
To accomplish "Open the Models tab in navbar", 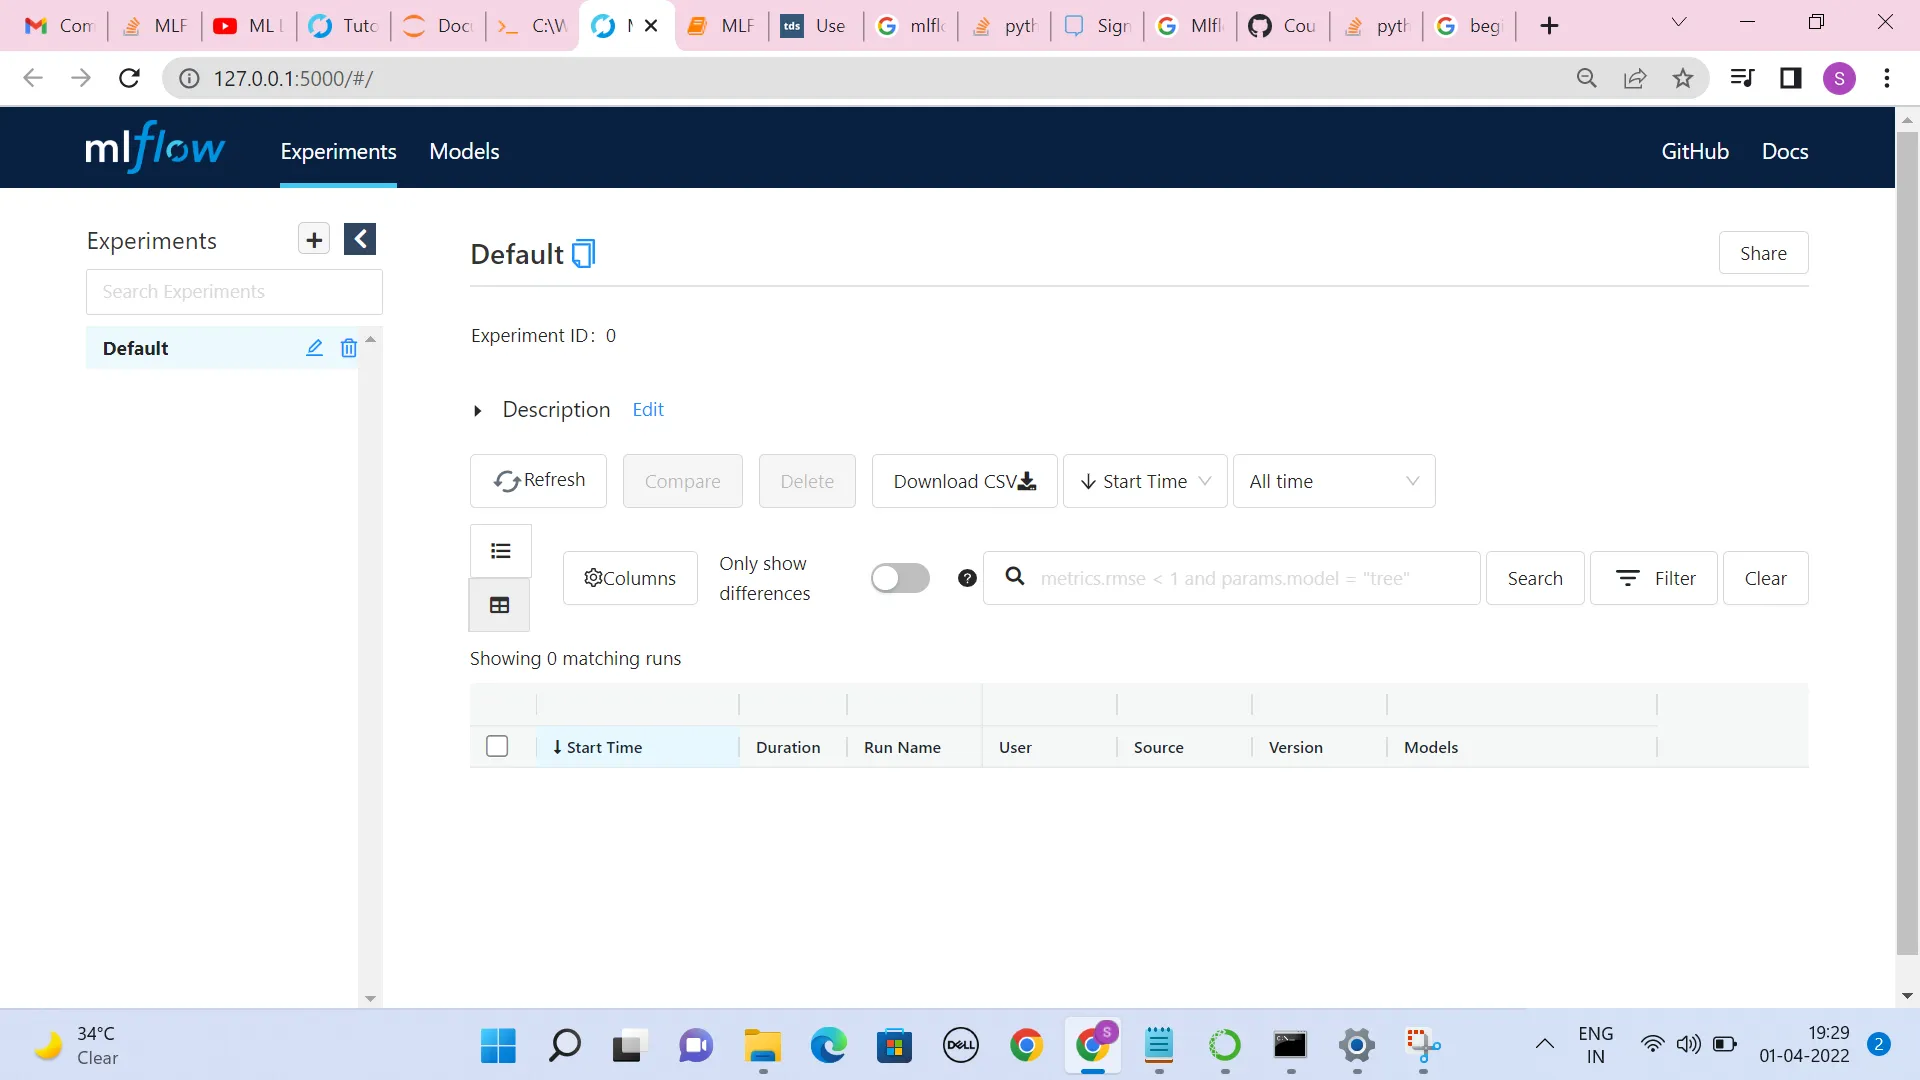I will pos(464,151).
